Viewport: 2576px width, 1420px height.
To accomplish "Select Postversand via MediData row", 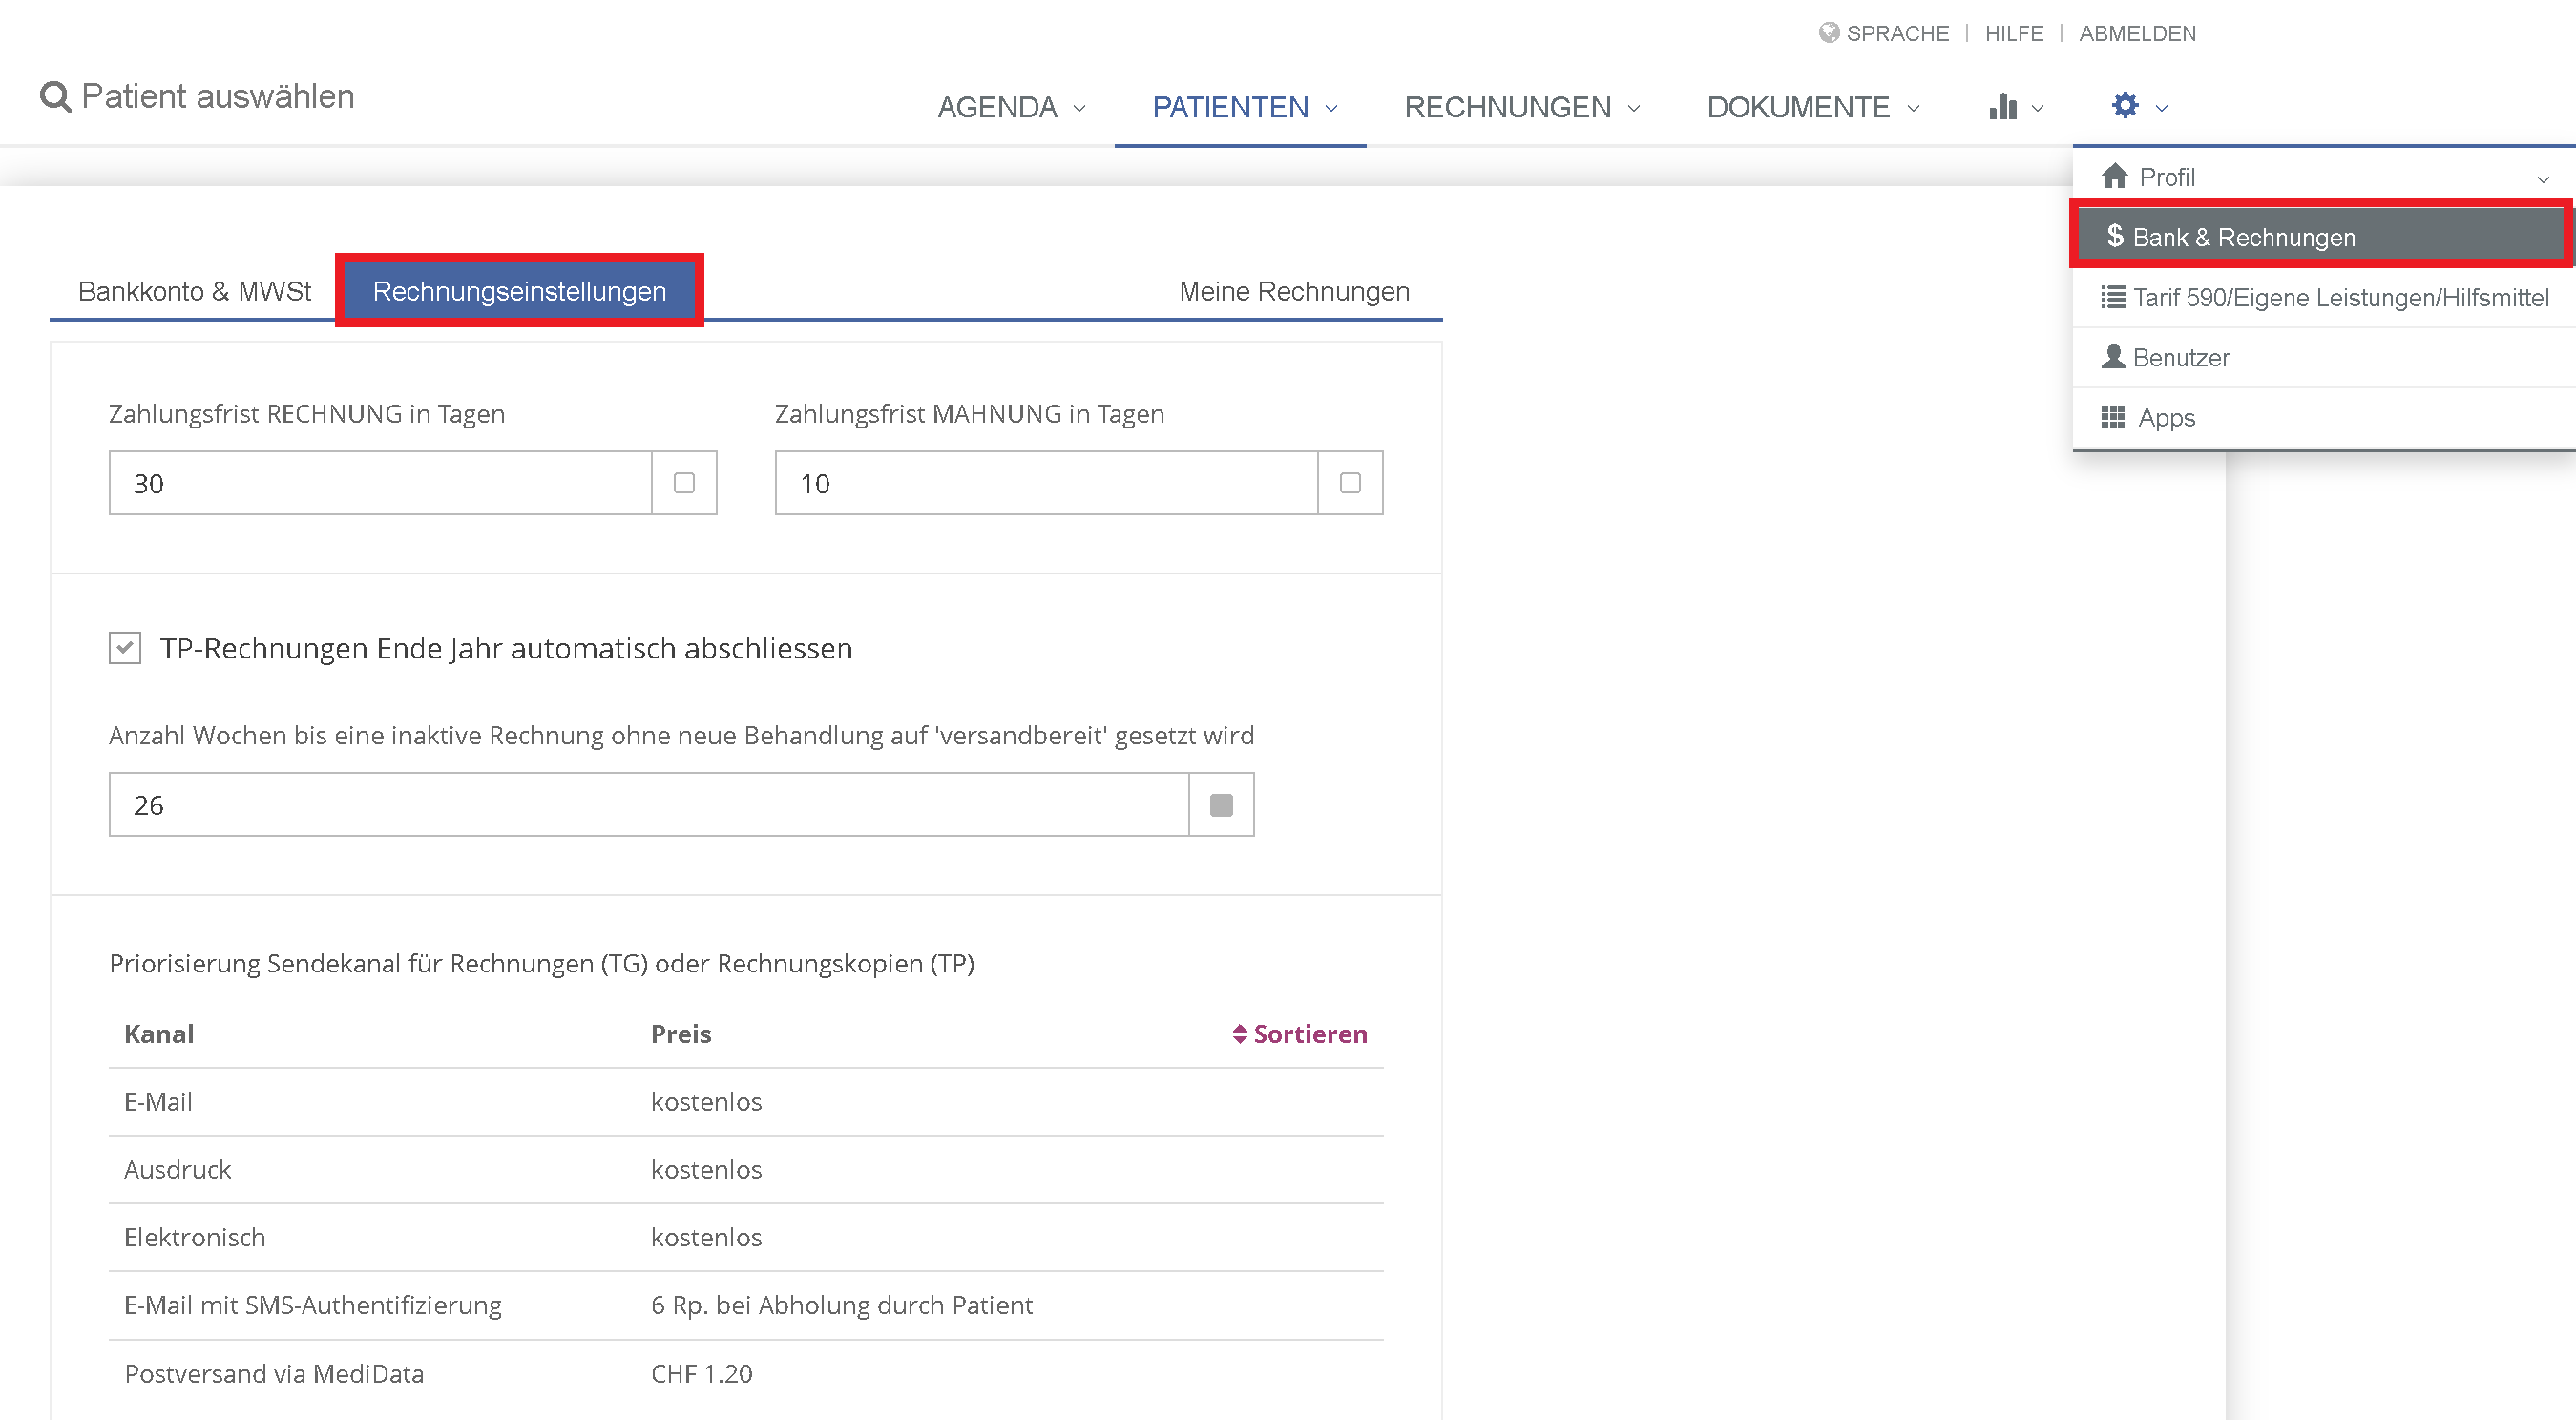I will point(746,1374).
